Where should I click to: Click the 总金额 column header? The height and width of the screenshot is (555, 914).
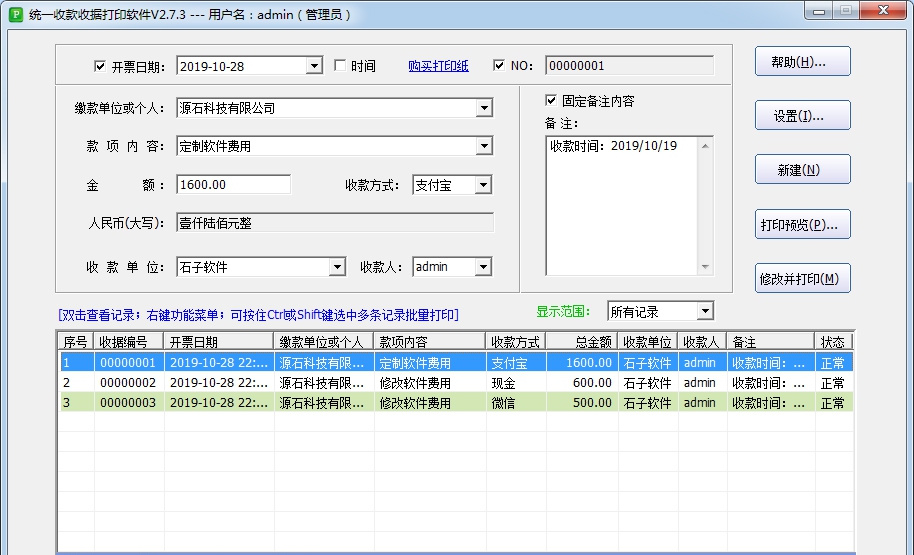click(580, 342)
